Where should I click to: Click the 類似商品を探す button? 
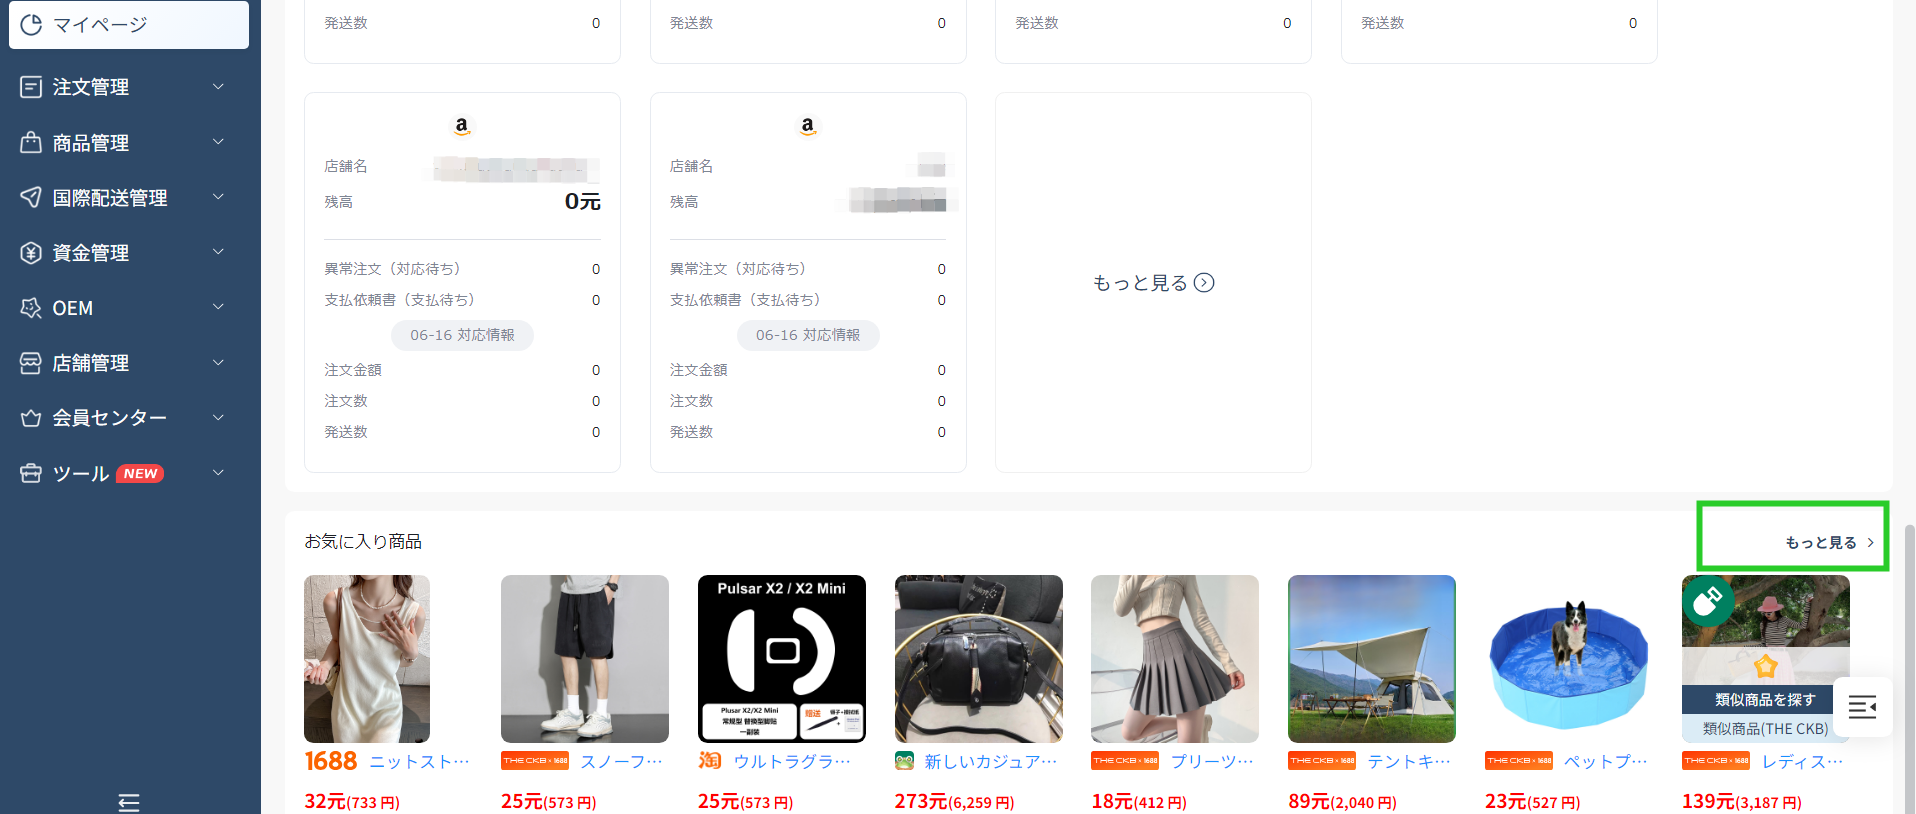coord(1764,700)
